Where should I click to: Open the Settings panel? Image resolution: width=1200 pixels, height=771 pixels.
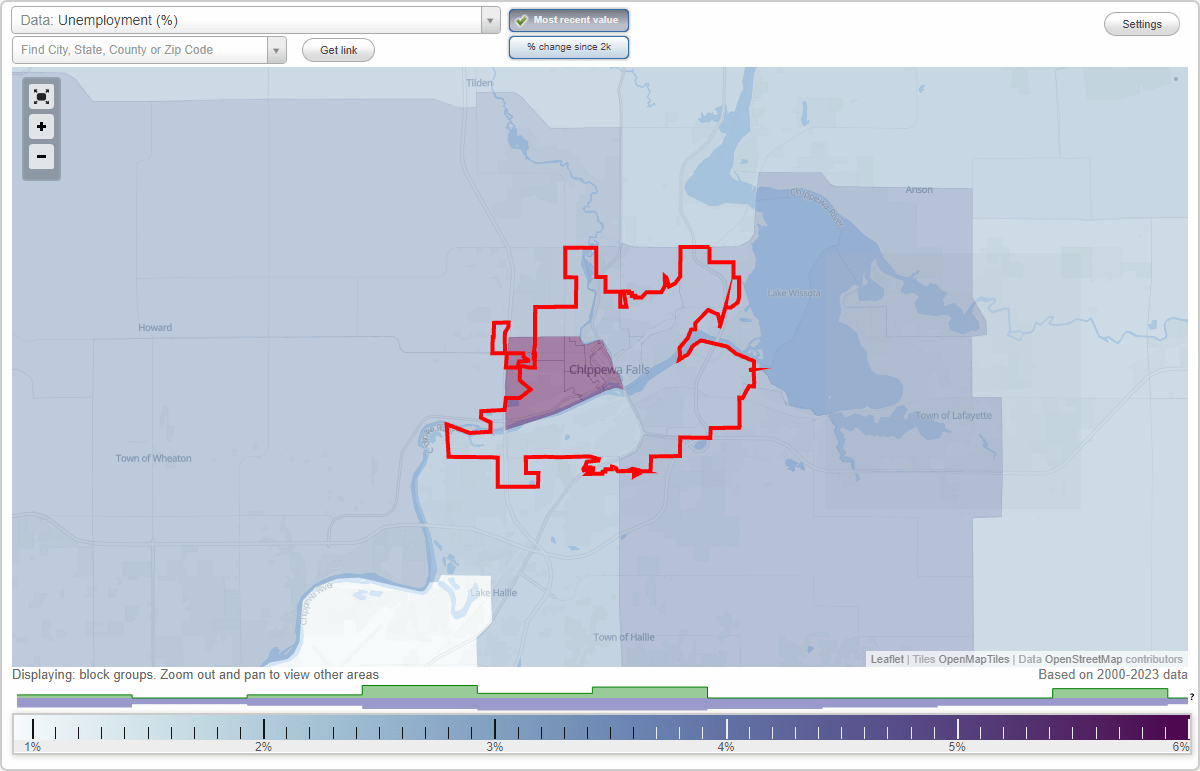(x=1141, y=23)
